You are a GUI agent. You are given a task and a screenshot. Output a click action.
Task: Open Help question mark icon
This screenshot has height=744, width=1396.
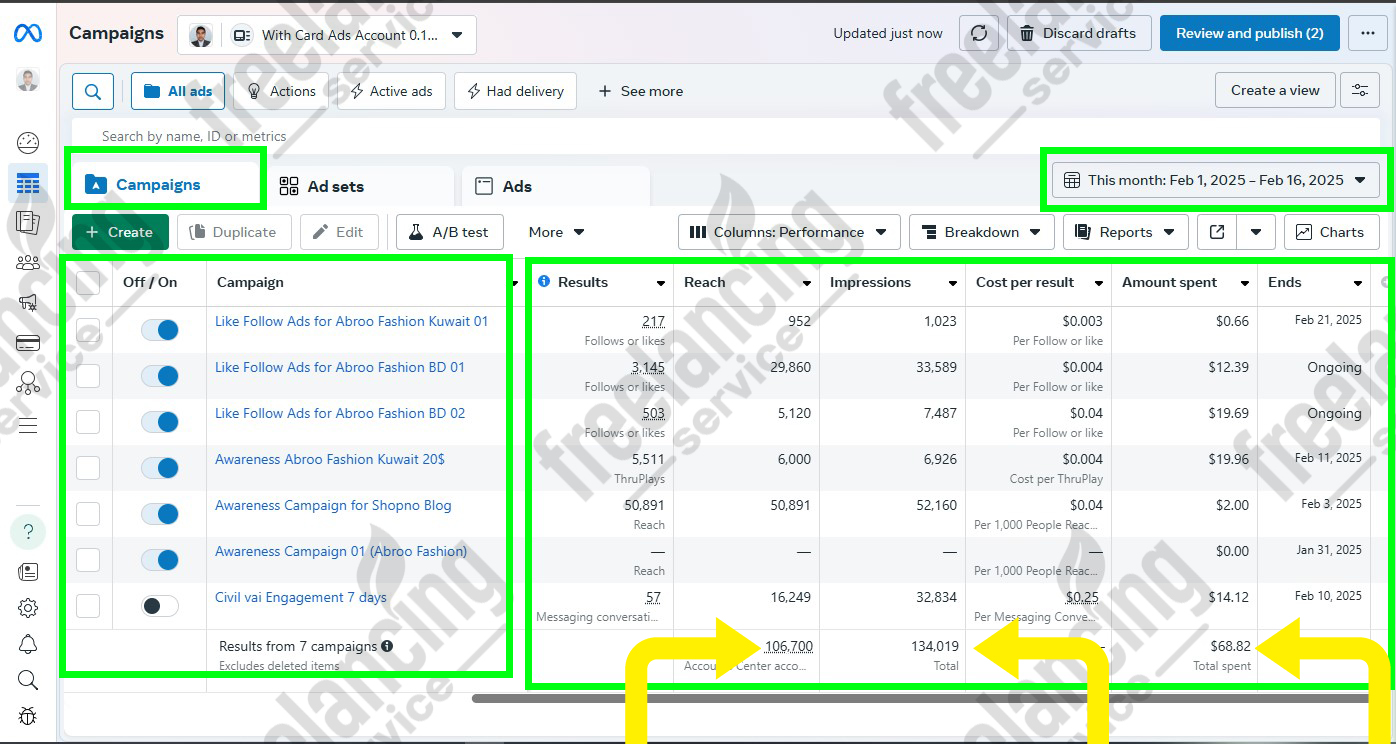tap(28, 531)
